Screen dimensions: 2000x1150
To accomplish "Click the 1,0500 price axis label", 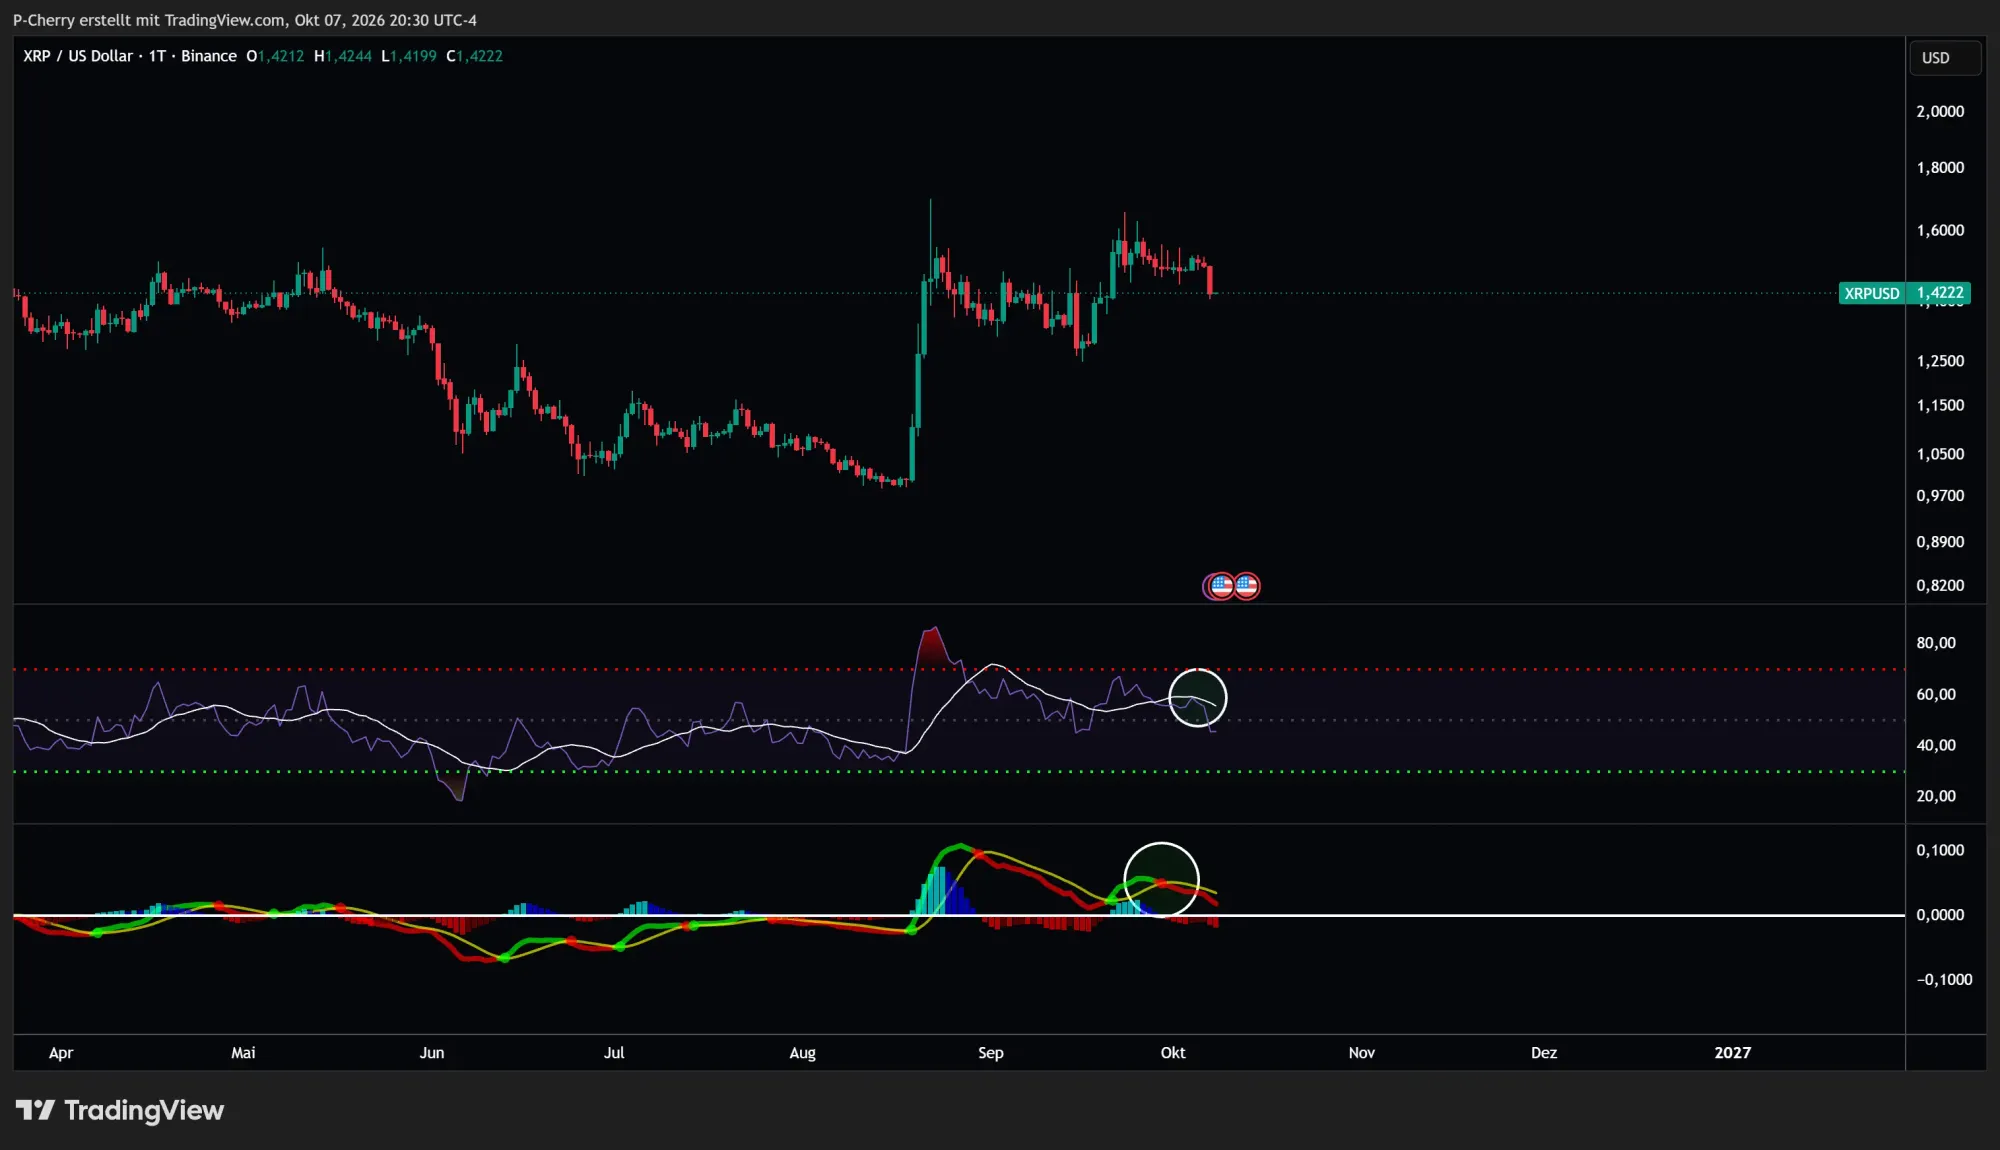I will [1940, 454].
